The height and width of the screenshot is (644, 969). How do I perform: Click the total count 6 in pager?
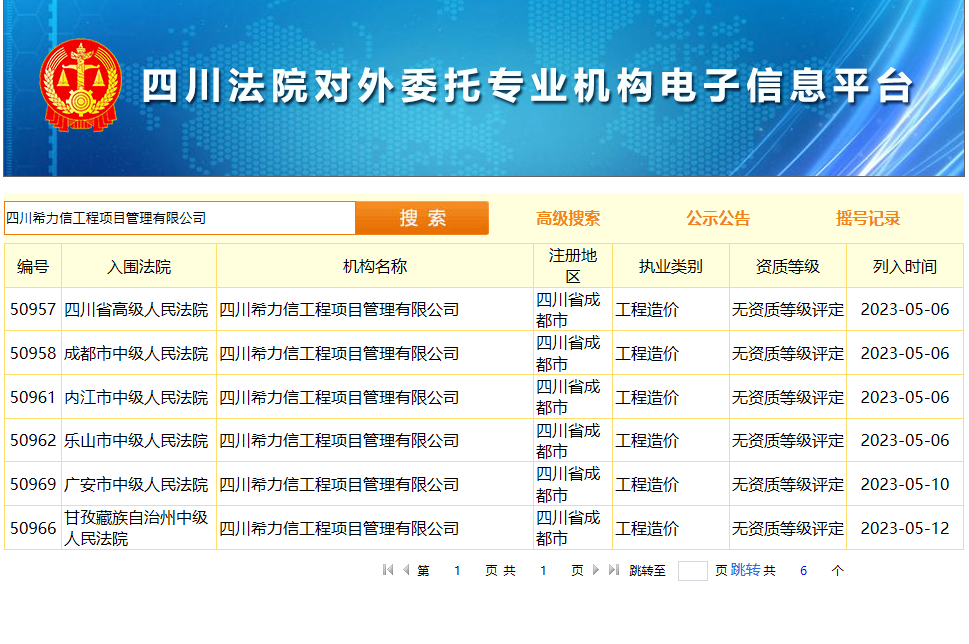[x=803, y=570]
